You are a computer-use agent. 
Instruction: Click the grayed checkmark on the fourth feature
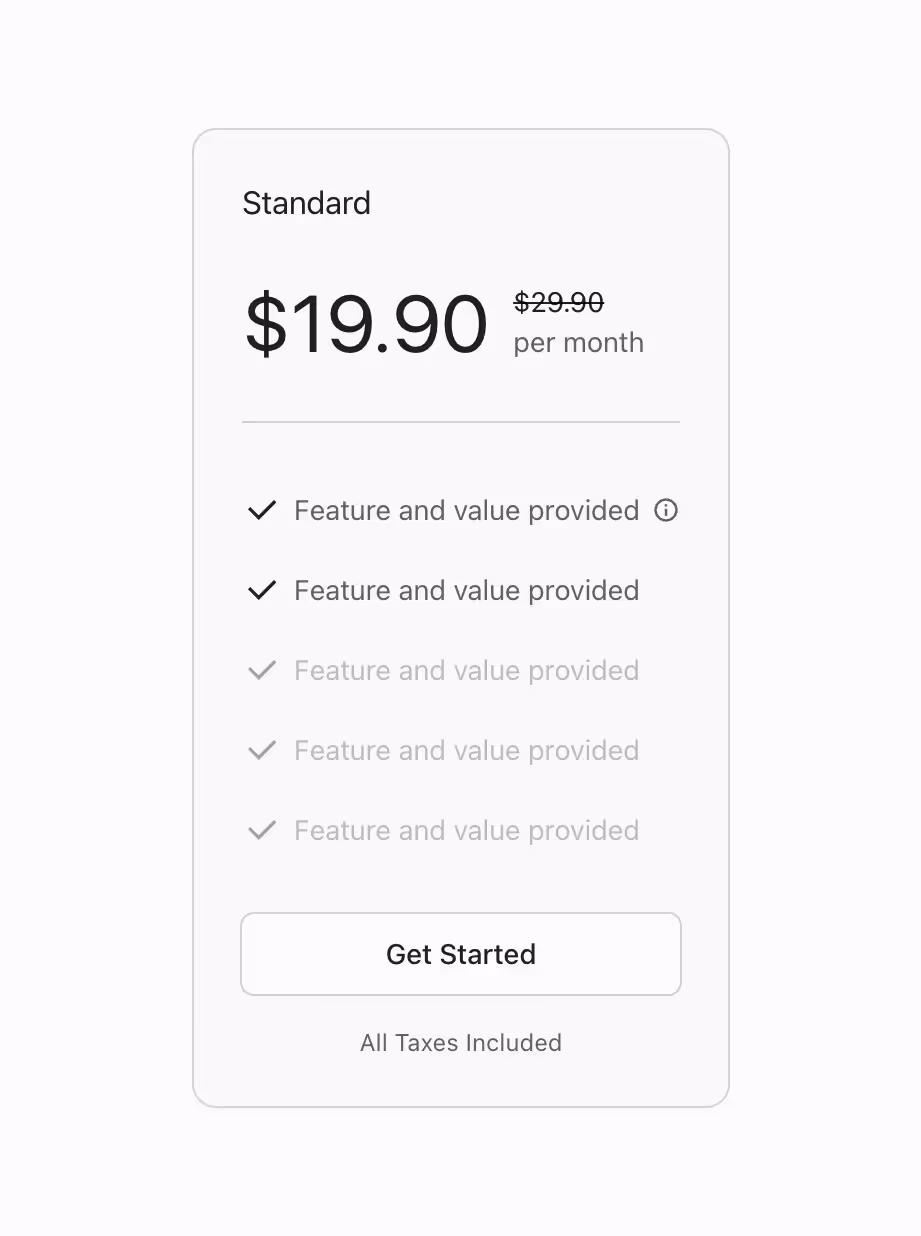[x=261, y=750]
